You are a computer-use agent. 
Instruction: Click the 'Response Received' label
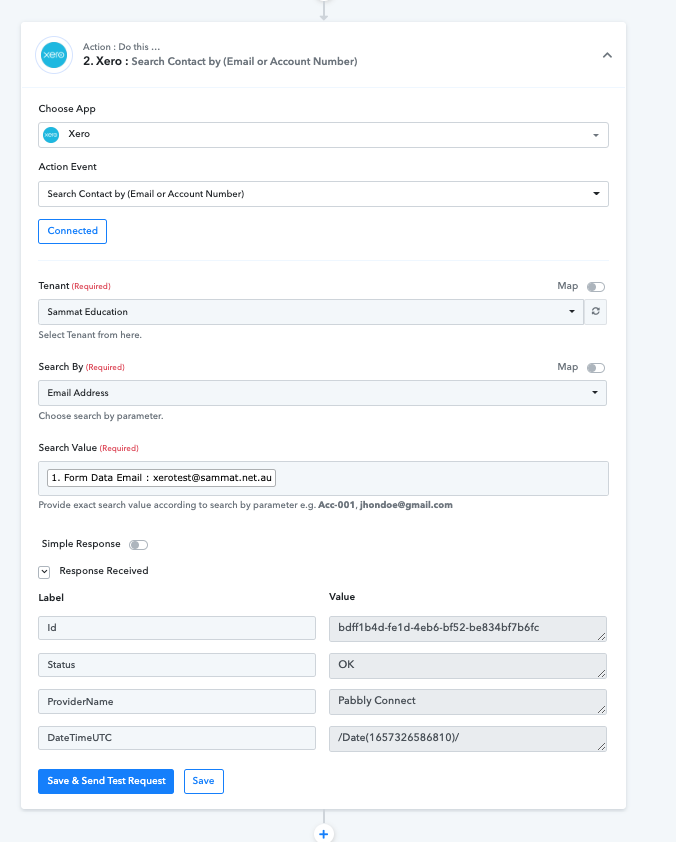click(x=104, y=571)
